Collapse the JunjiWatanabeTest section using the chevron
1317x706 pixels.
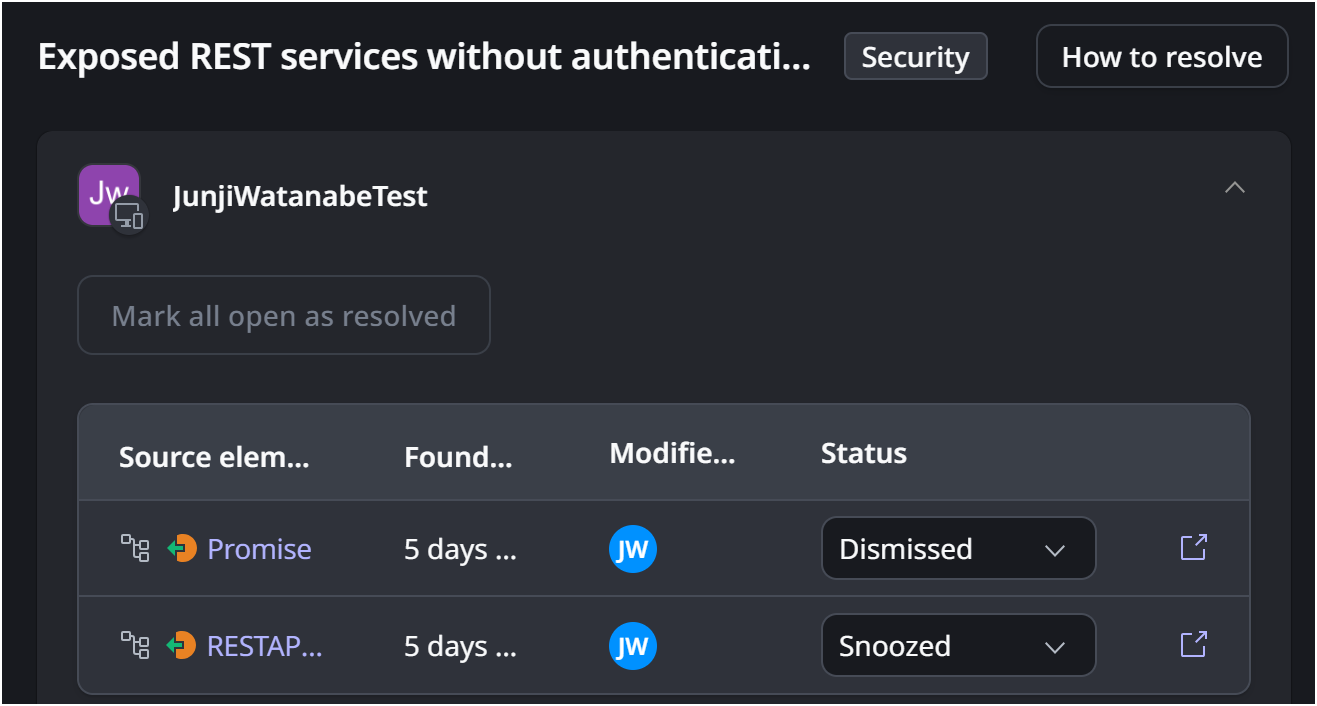click(x=1235, y=187)
